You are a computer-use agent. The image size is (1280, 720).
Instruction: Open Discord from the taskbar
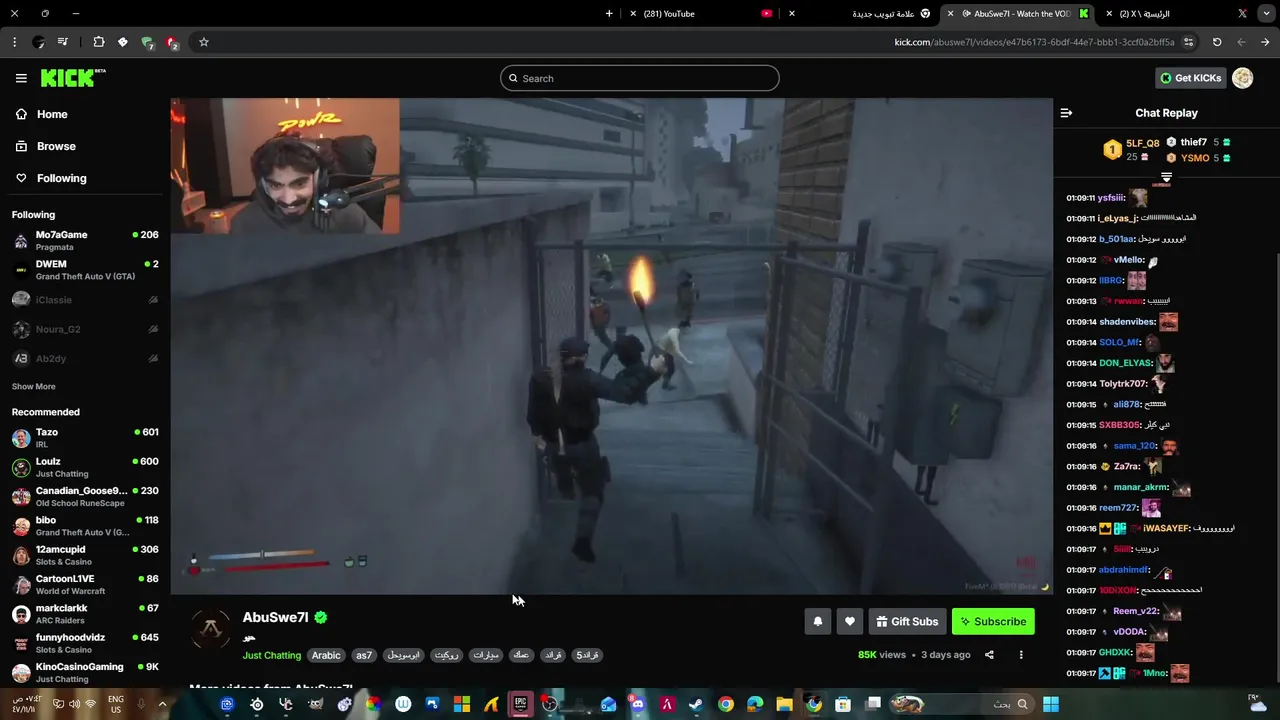tap(638, 704)
